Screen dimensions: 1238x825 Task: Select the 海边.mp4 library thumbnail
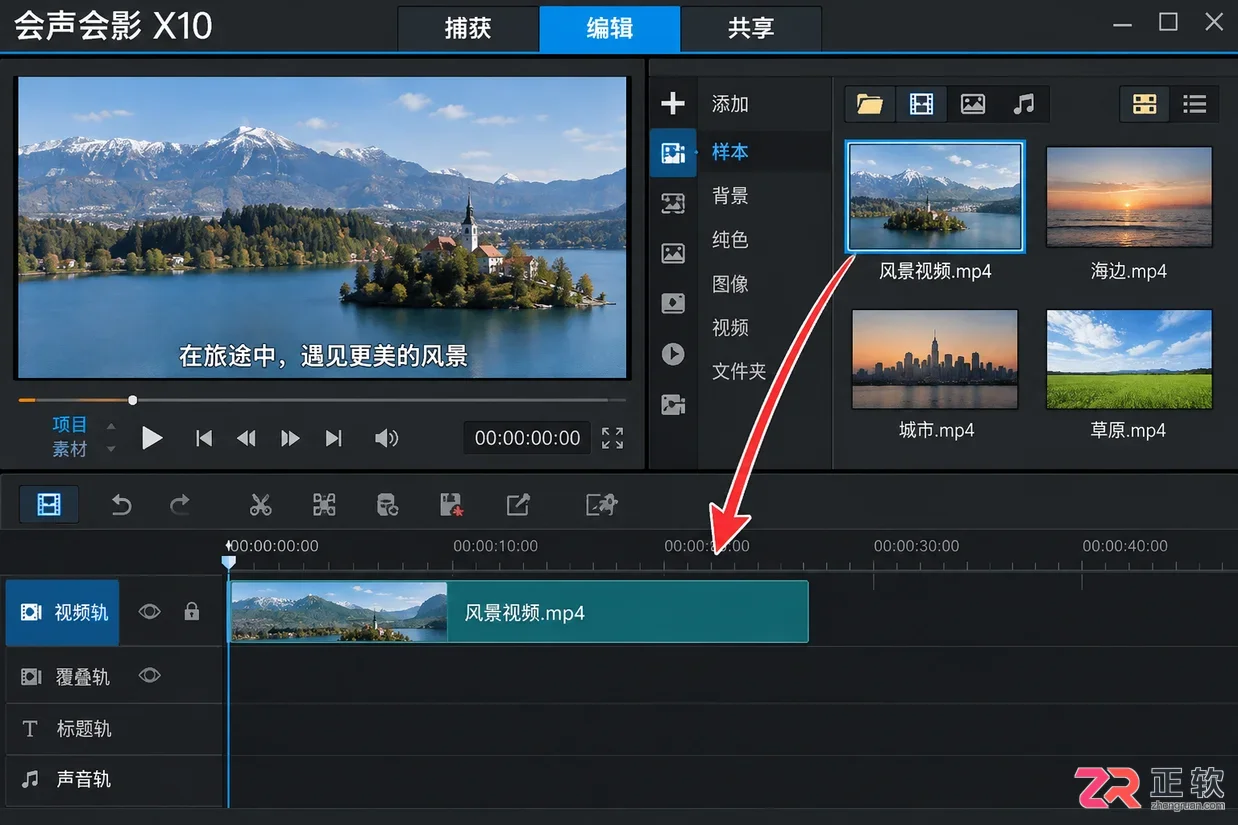pyautogui.click(x=1129, y=196)
